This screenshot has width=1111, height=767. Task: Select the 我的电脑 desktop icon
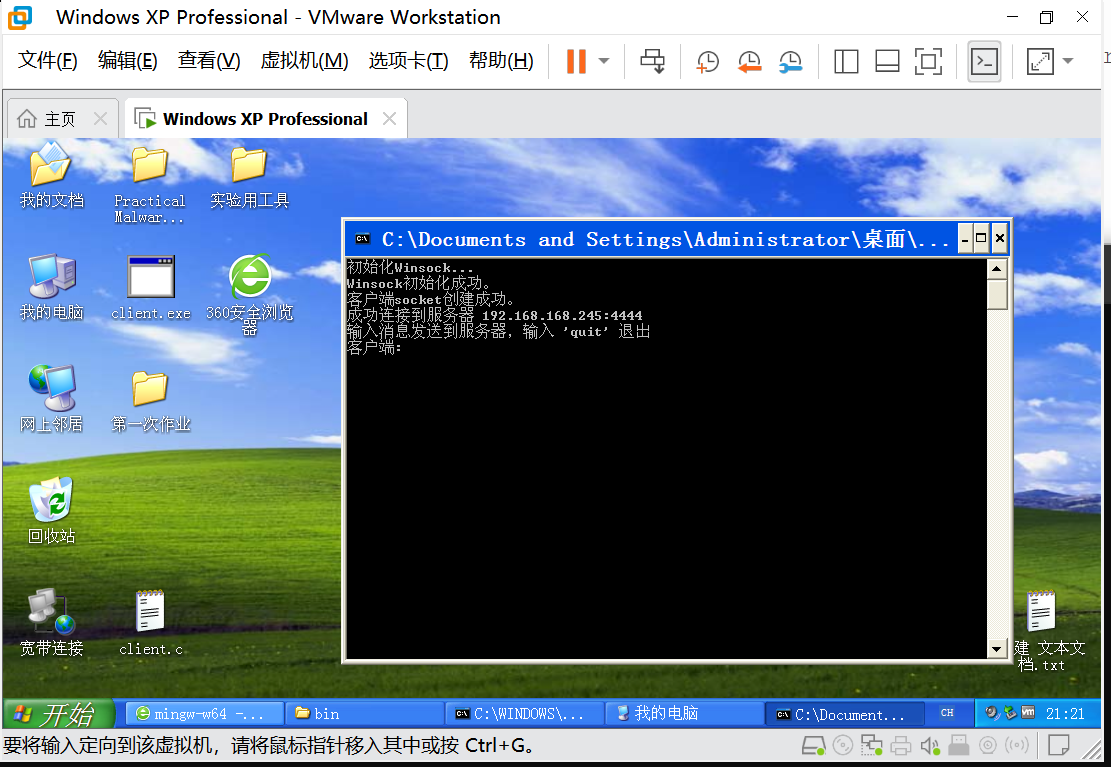click(51, 287)
